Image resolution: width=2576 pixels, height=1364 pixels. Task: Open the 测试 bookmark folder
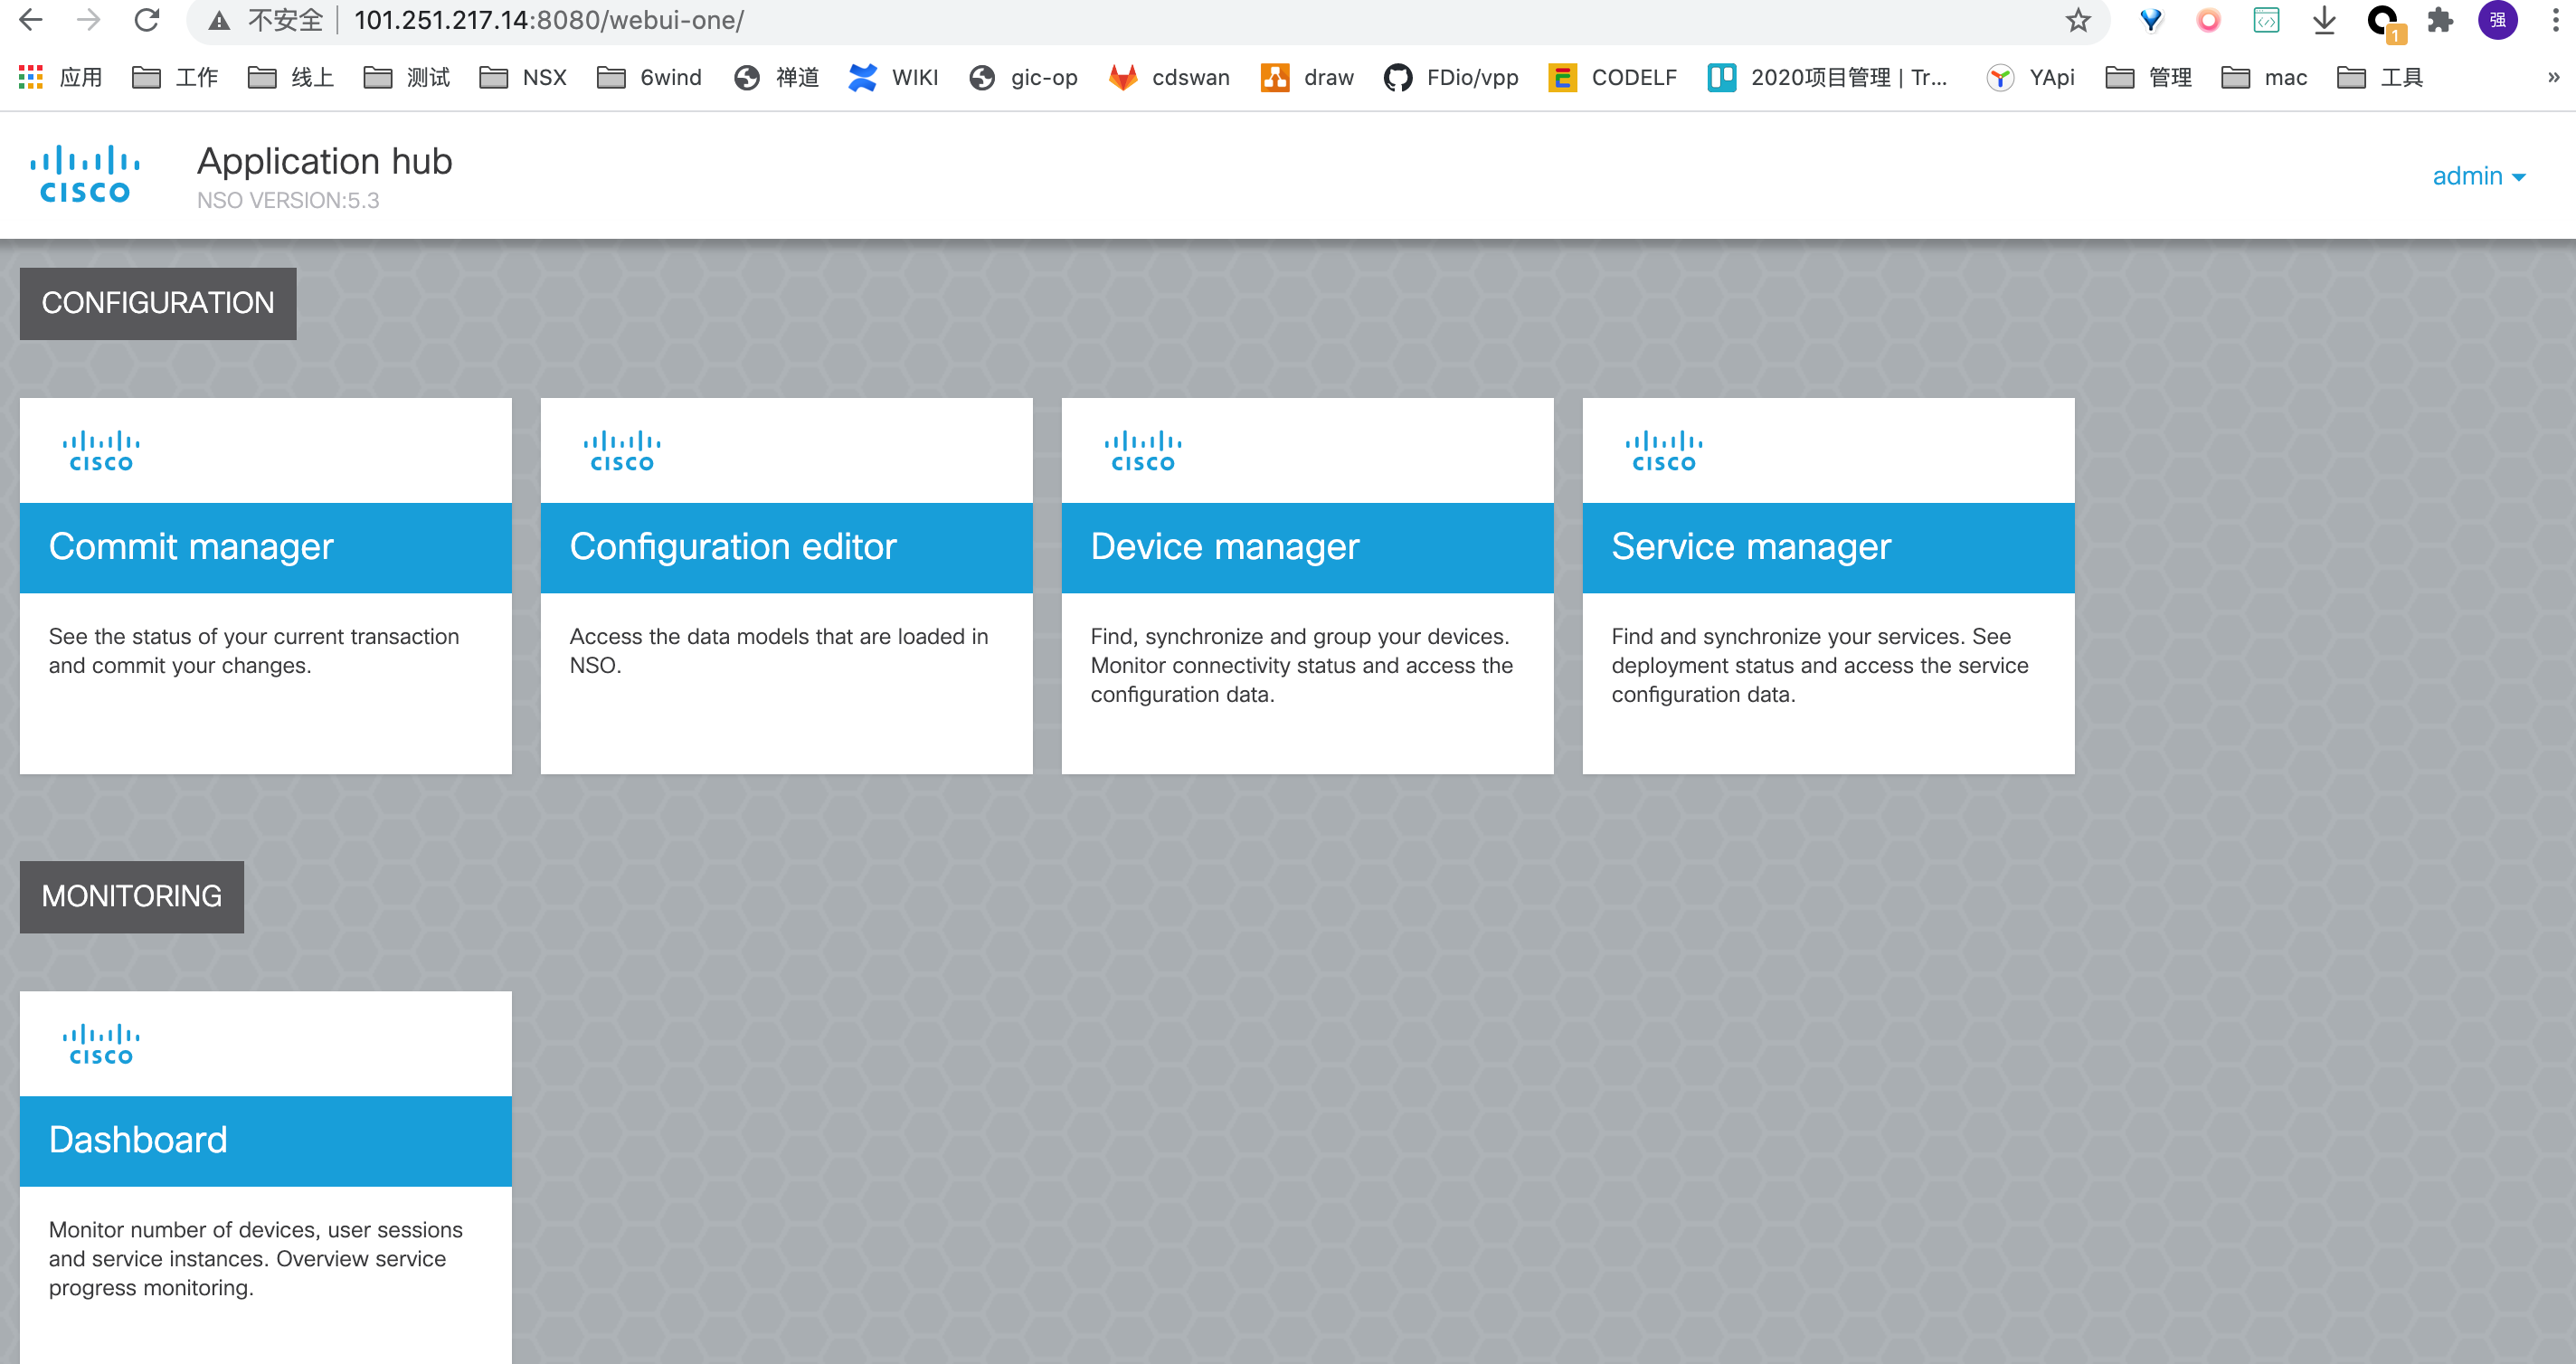407,77
